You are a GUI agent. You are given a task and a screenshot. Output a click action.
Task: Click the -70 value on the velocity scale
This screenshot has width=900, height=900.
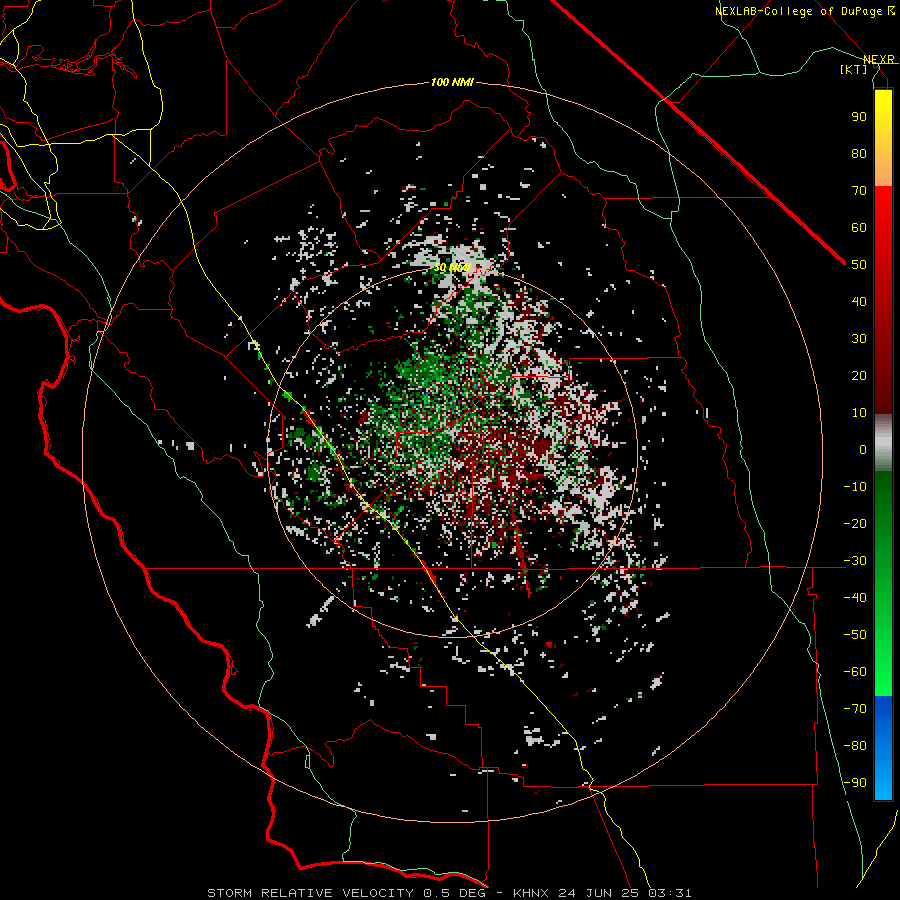(x=855, y=709)
